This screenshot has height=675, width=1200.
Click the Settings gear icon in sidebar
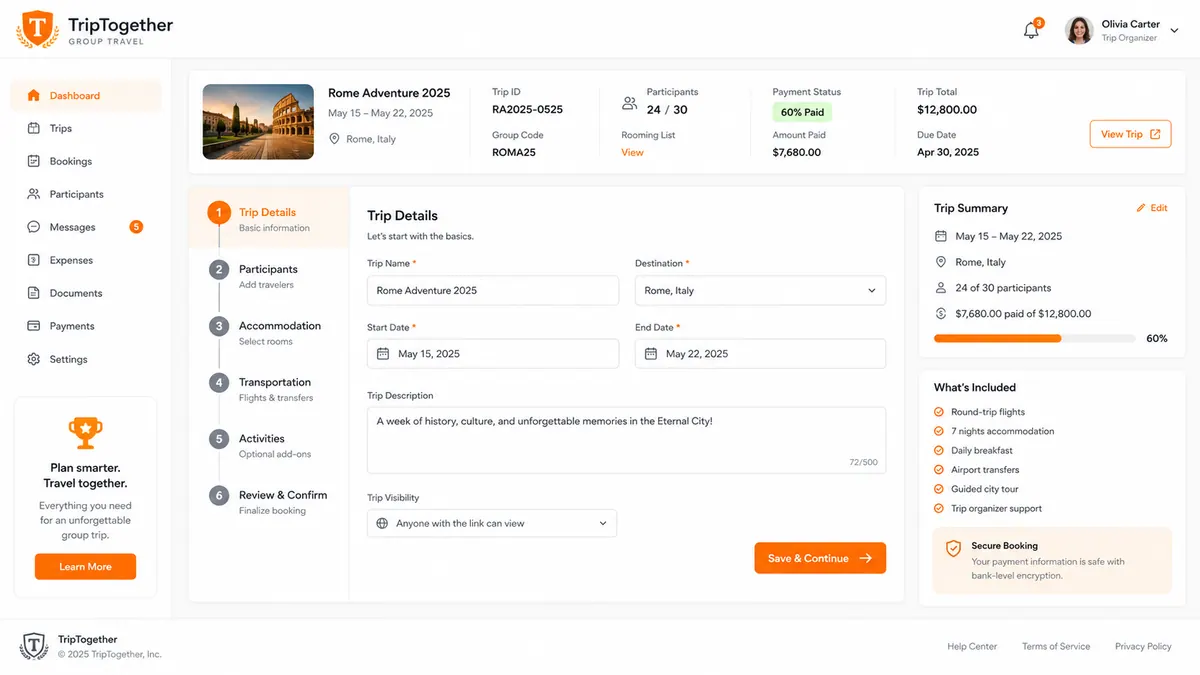point(34,359)
